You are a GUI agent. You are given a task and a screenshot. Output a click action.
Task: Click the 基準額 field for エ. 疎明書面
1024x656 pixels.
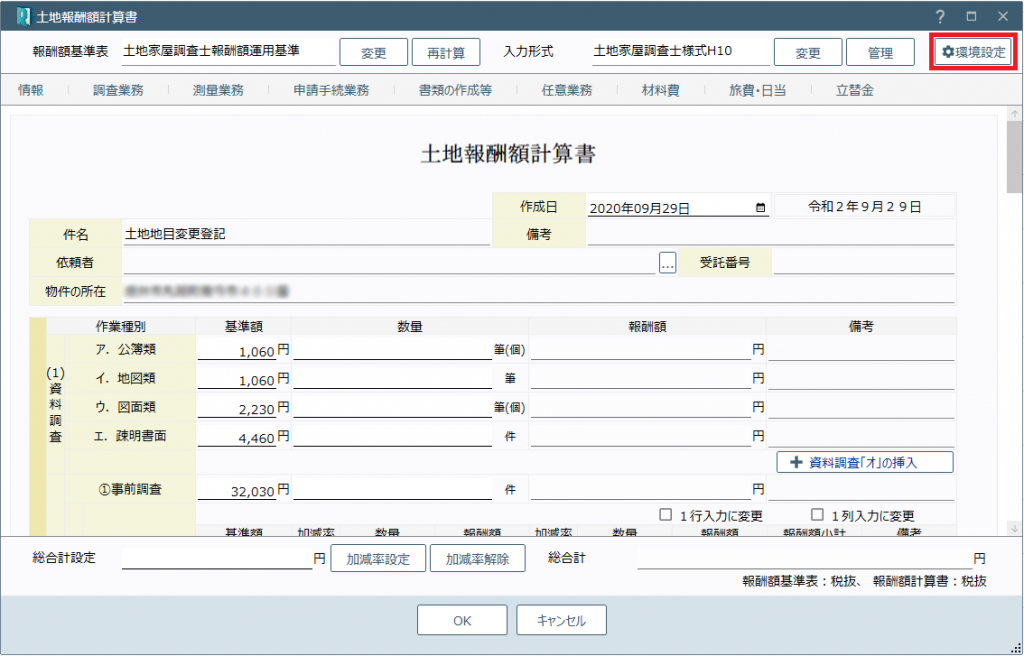pyautogui.click(x=236, y=437)
